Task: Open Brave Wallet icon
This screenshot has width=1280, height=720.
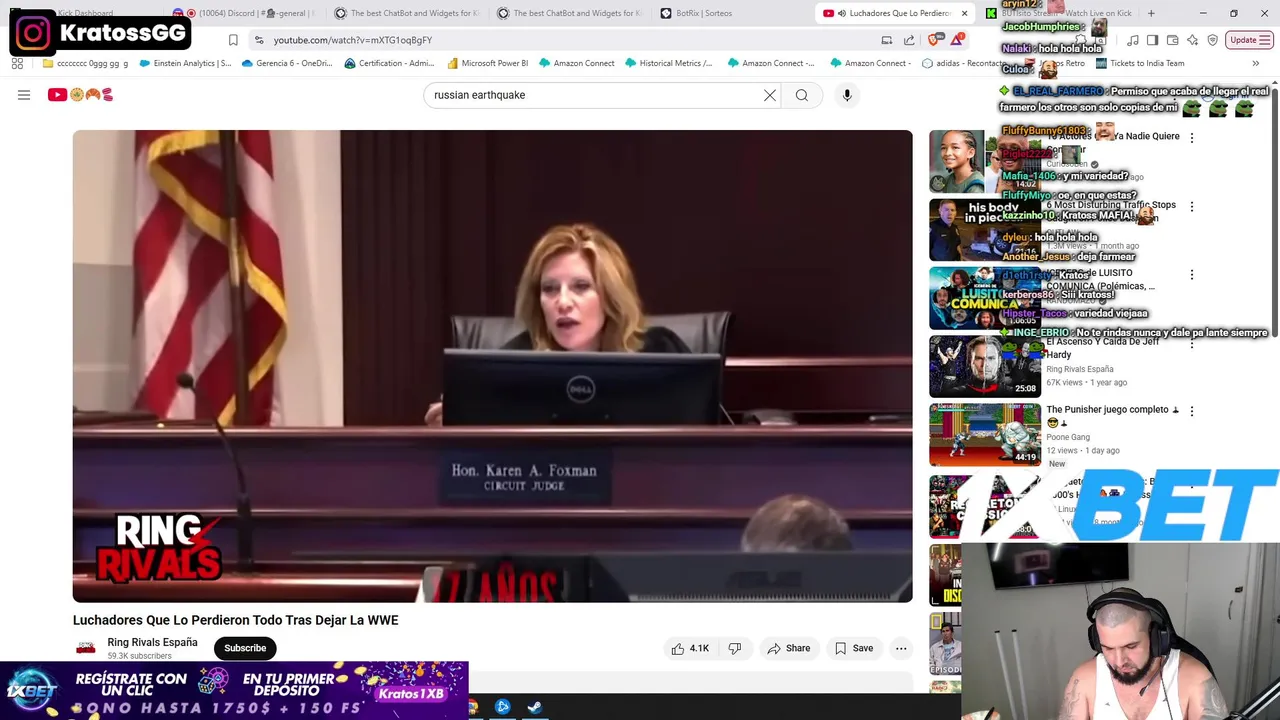Action: 1172,40
